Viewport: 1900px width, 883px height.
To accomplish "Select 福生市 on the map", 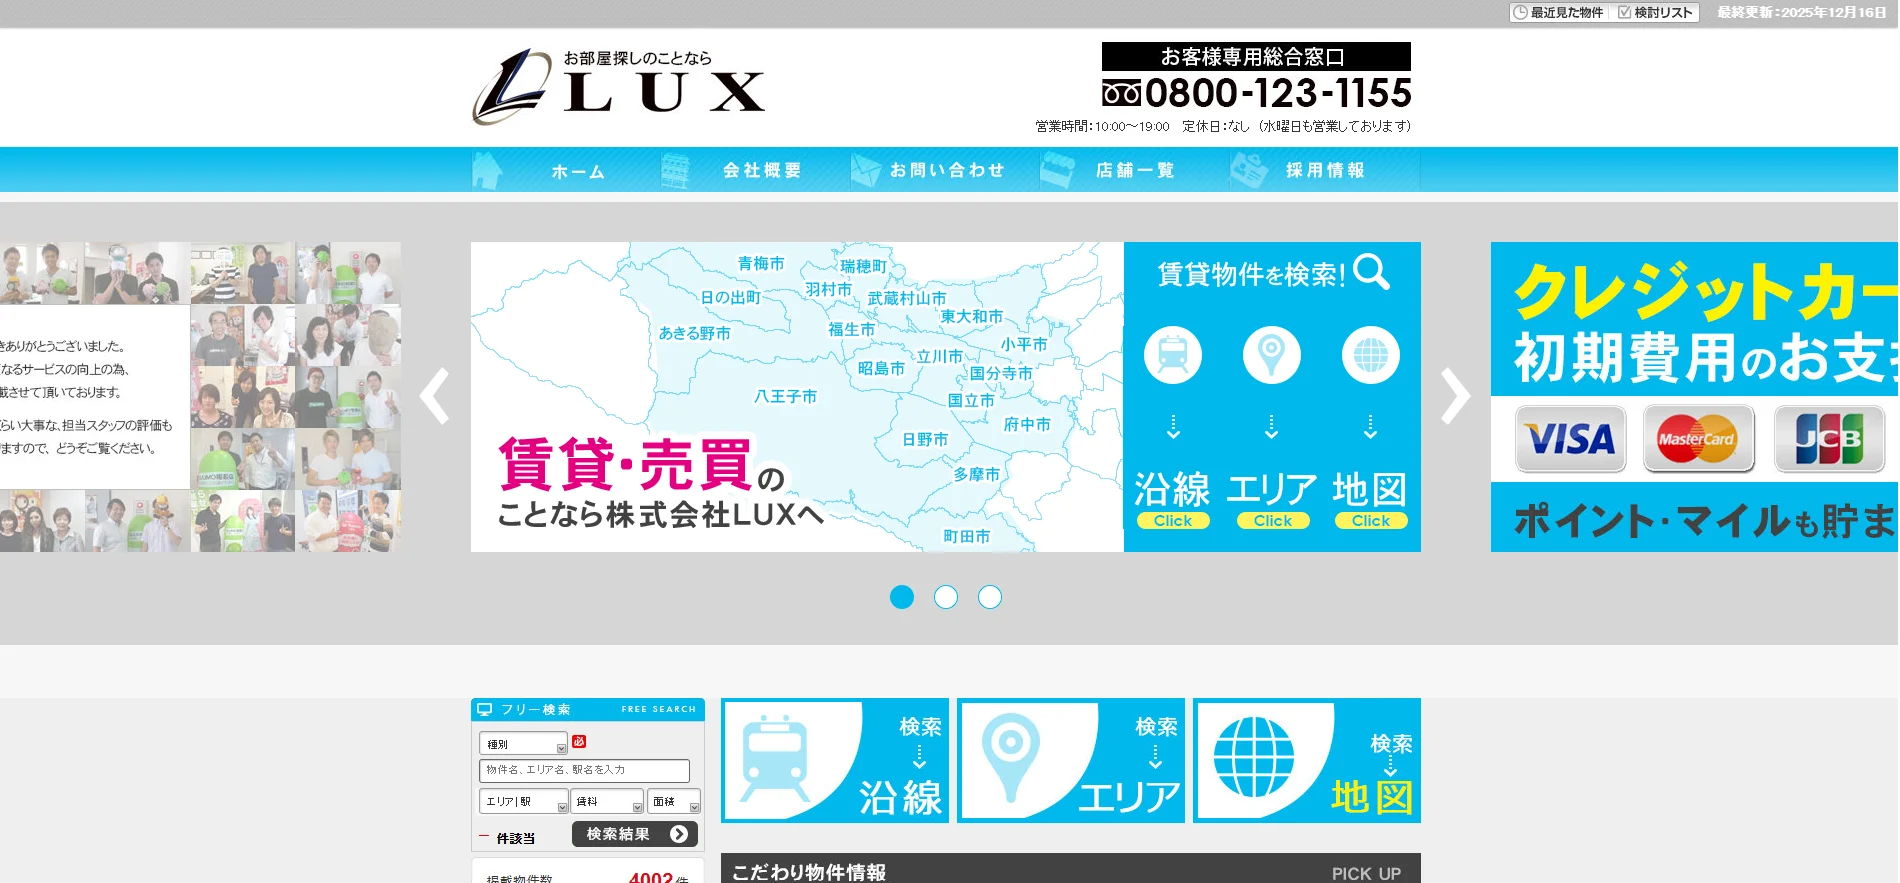I will pos(851,330).
